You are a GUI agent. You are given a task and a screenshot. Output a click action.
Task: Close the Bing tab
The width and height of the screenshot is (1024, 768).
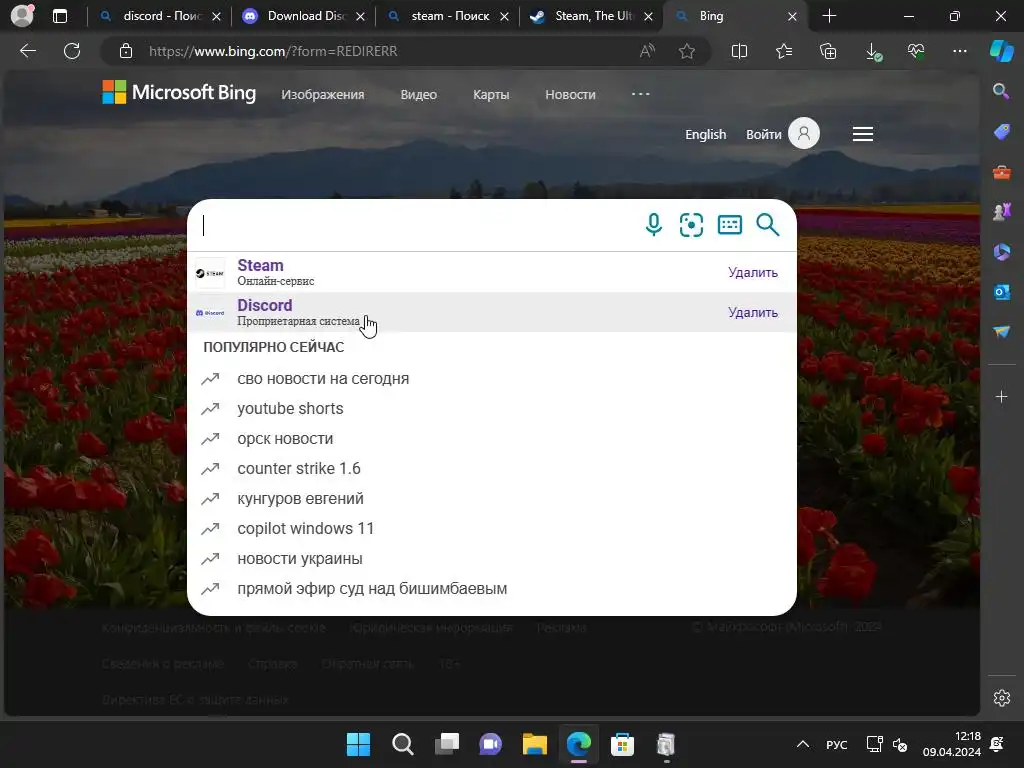click(792, 16)
